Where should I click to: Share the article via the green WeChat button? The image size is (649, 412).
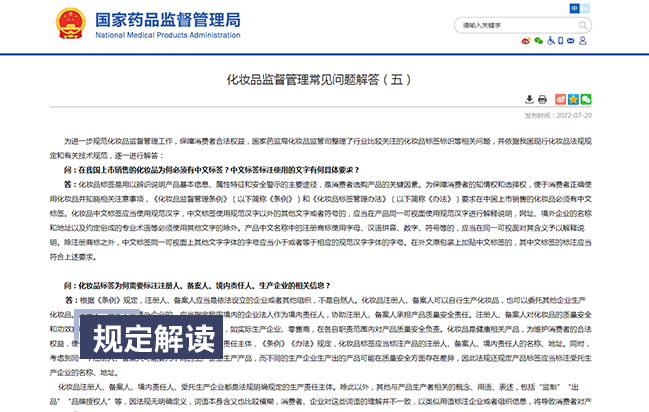click(586, 99)
